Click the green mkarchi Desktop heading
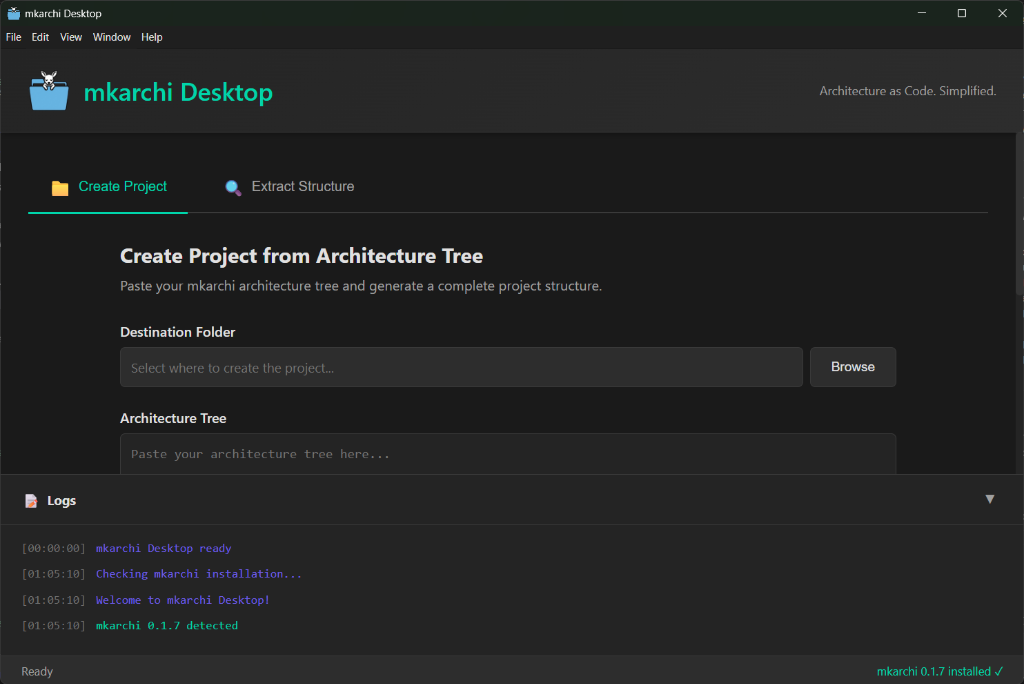This screenshot has height=684, width=1024. 178,92
